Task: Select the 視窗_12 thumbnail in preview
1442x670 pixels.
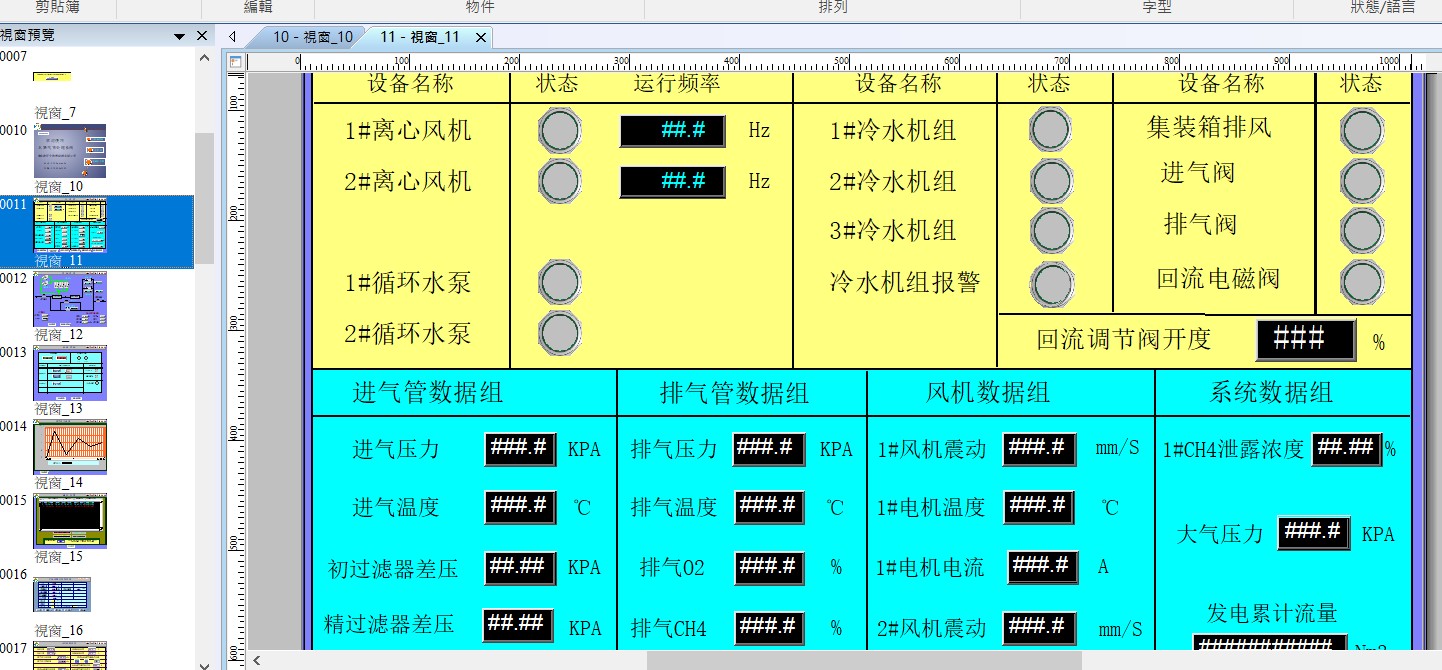Action: tap(70, 299)
